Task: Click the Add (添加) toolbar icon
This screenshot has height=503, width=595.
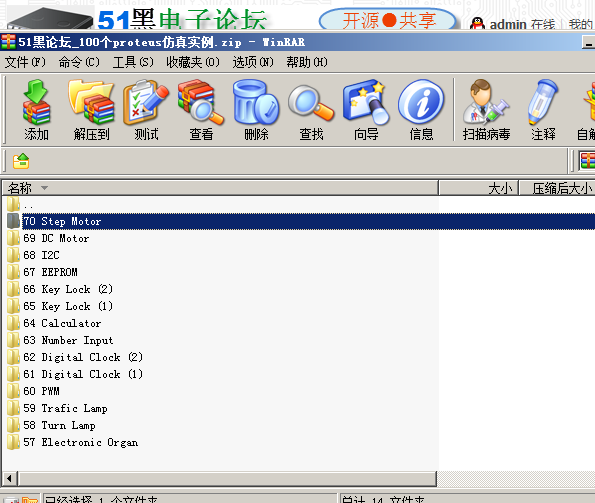Action: (36, 110)
